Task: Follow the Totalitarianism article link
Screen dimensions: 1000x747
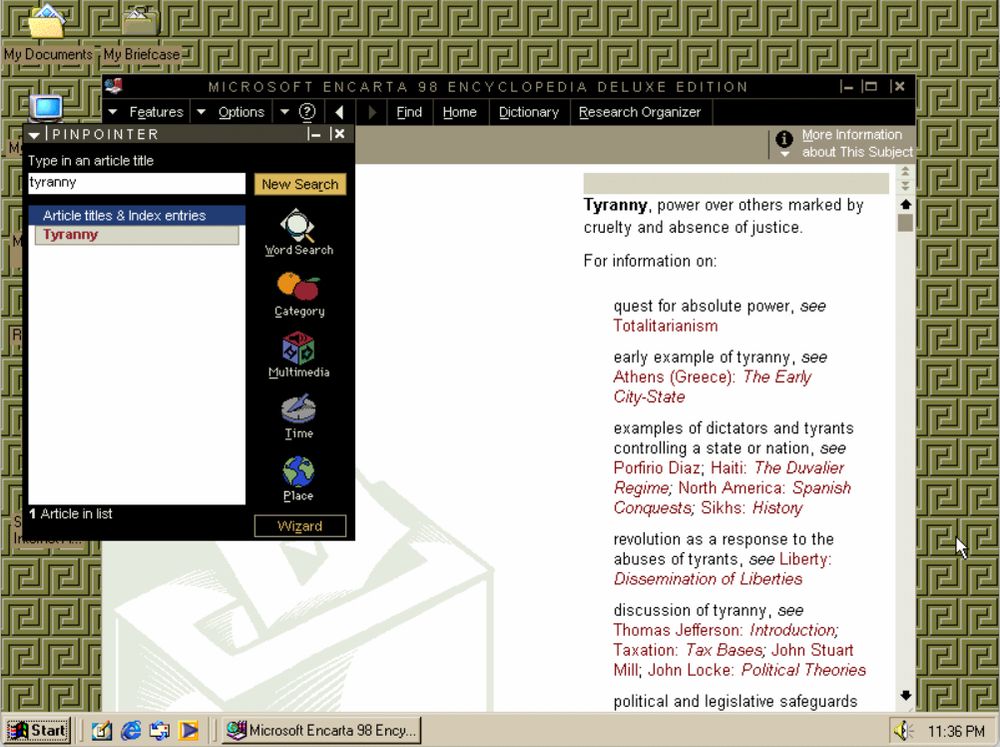Action: coord(665,326)
